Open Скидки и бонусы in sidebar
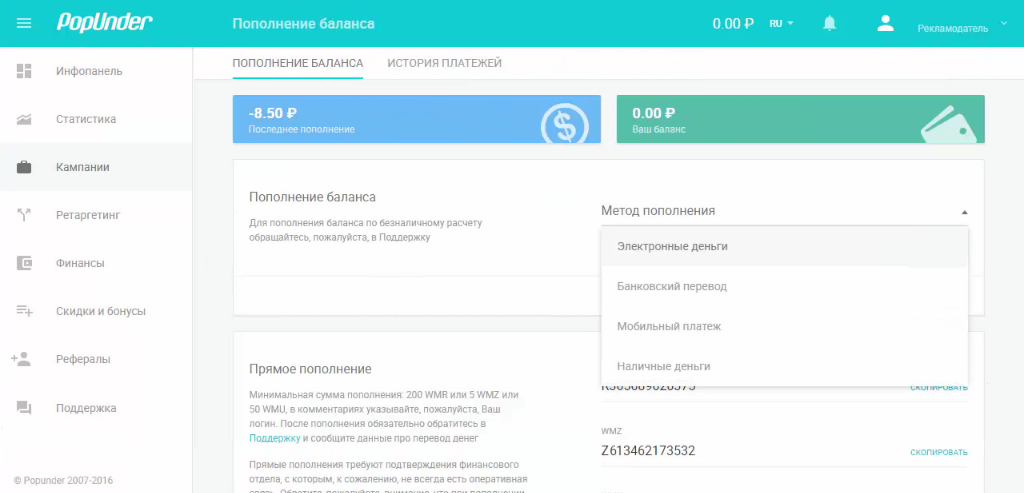The width and height of the screenshot is (1024, 493). 96,311
